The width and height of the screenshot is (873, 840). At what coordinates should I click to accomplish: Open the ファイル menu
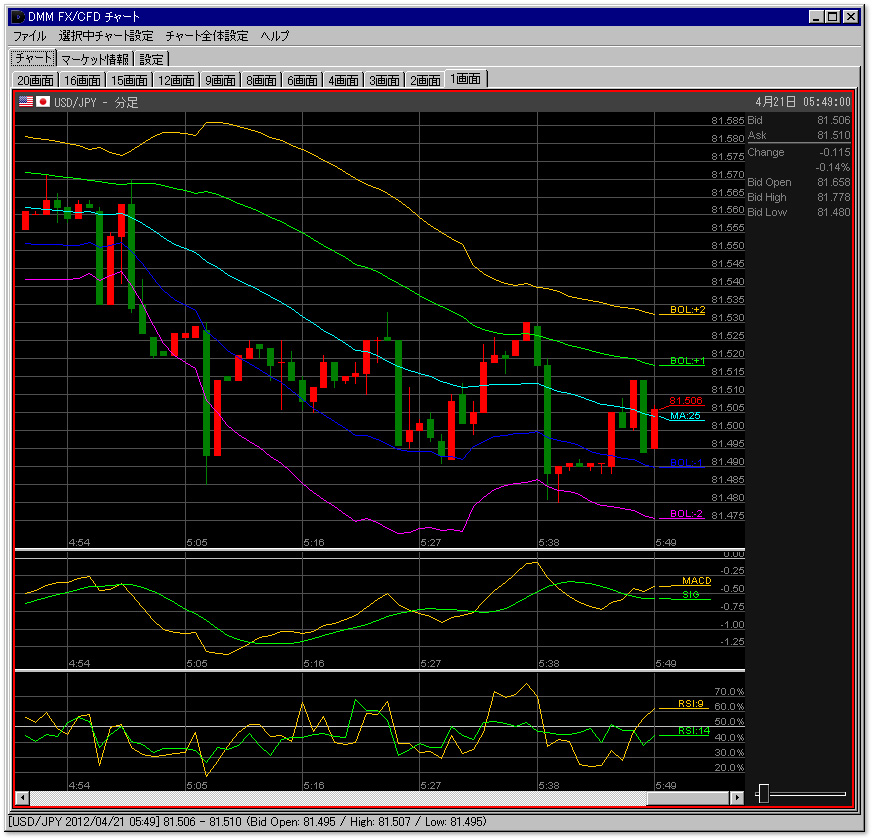point(30,36)
